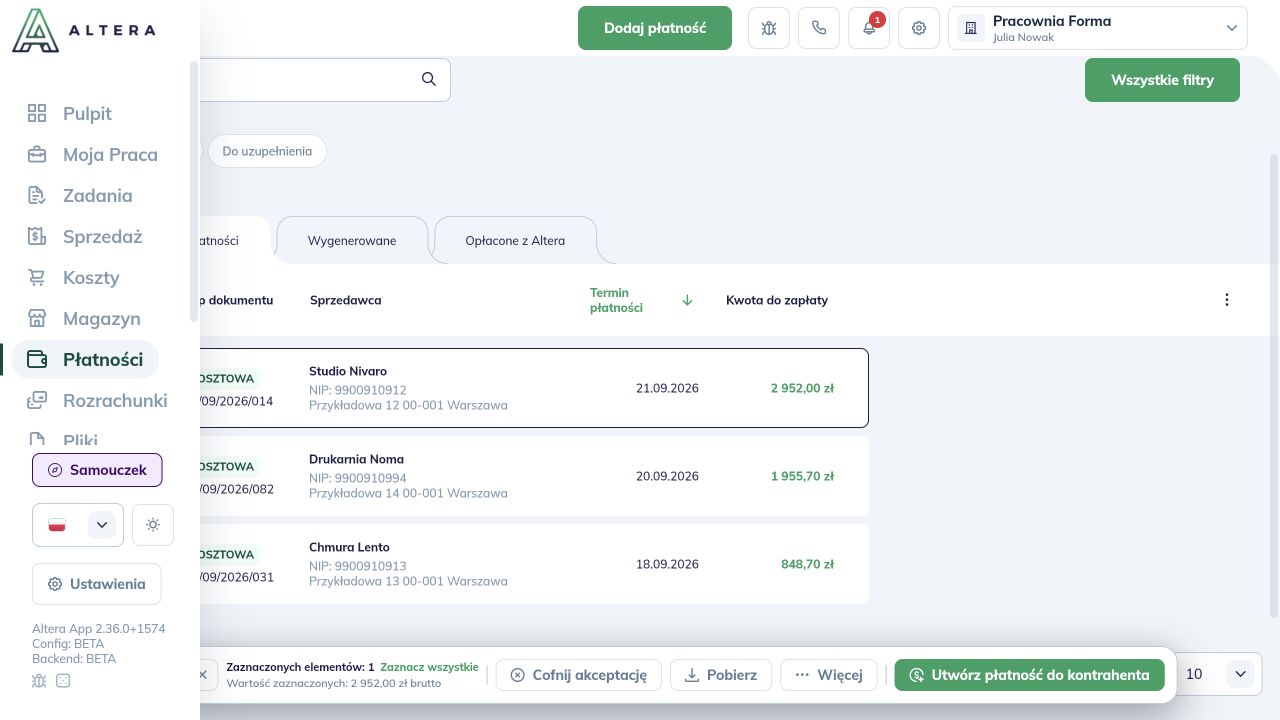The height and width of the screenshot is (720, 1280).
Task: Click the phone contact icon
Action: pos(819,28)
